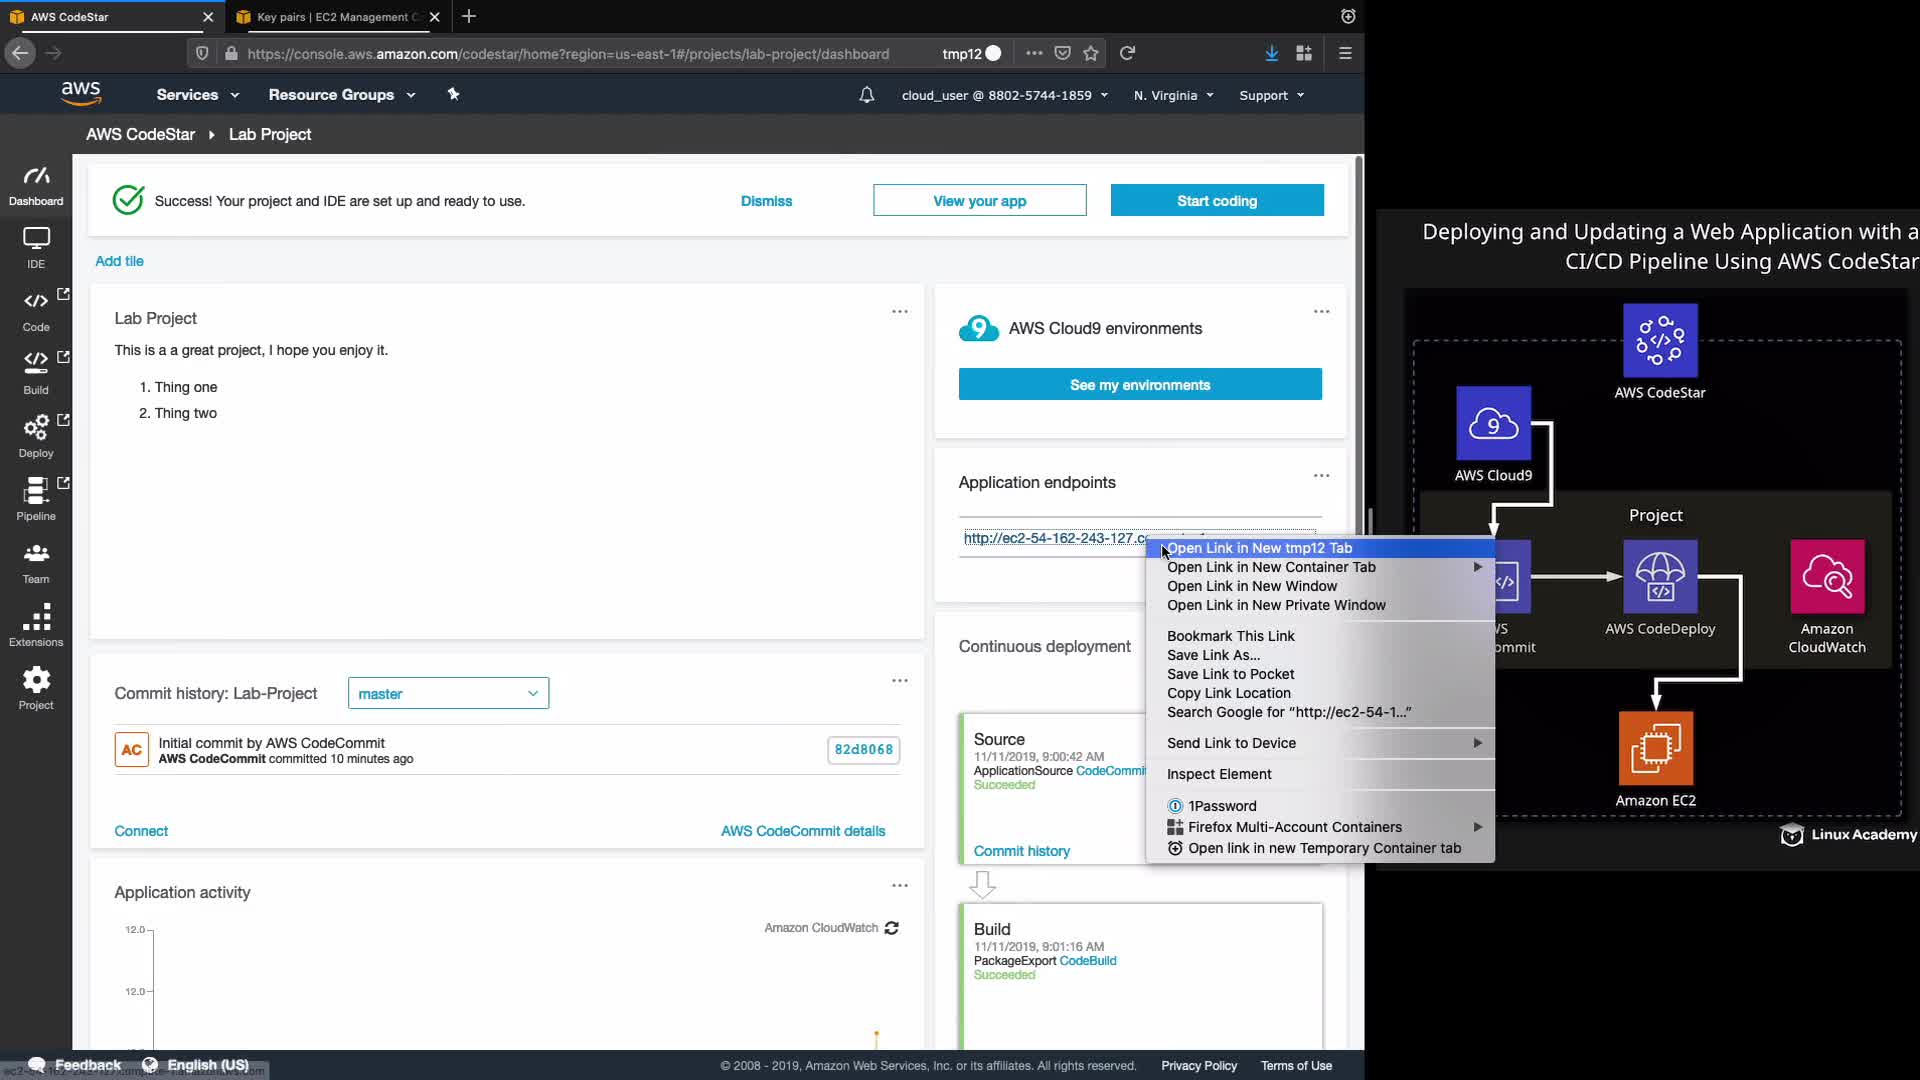Open the IDE sidebar icon
The image size is (1920, 1080).
36,246
